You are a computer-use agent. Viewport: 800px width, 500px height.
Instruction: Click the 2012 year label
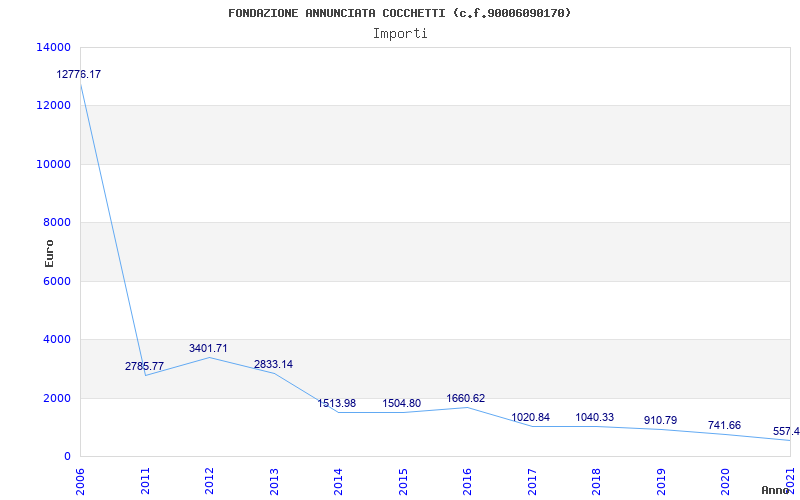[x=210, y=481]
